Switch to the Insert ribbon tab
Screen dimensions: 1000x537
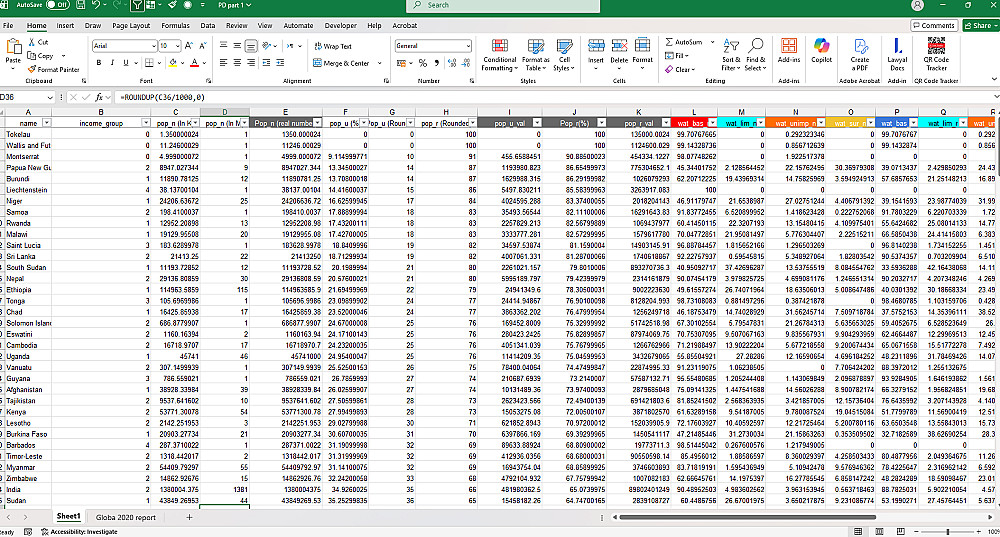[x=65, y=26]
